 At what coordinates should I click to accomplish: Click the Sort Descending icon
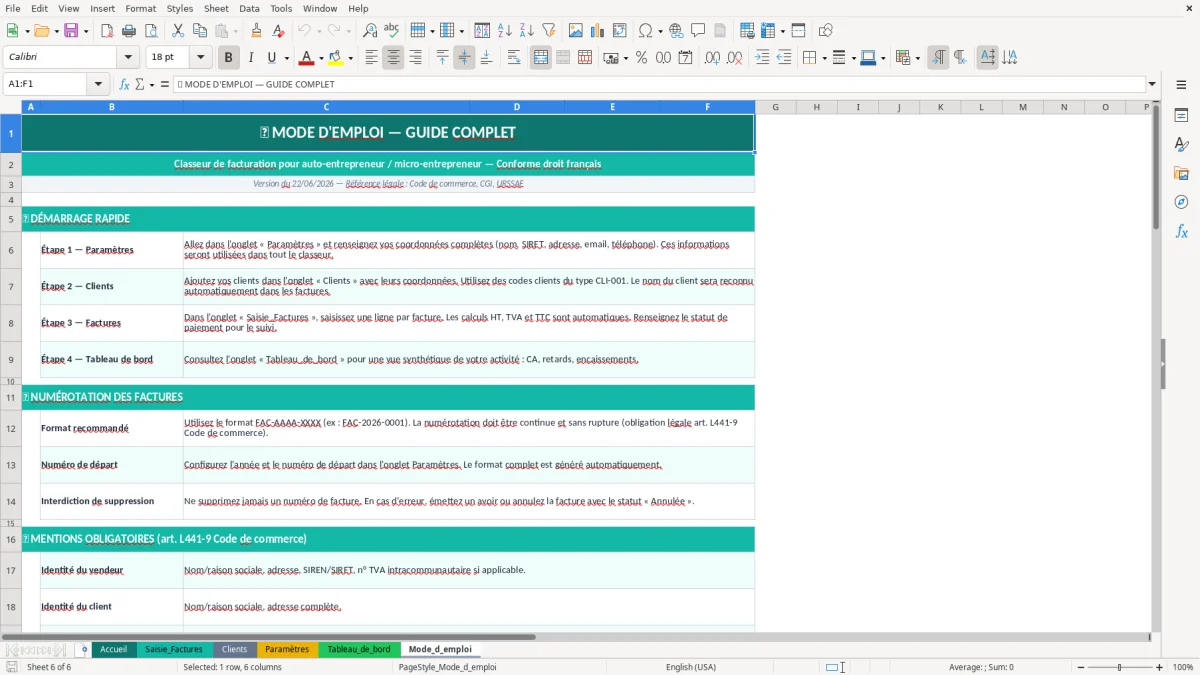point(526,31)
